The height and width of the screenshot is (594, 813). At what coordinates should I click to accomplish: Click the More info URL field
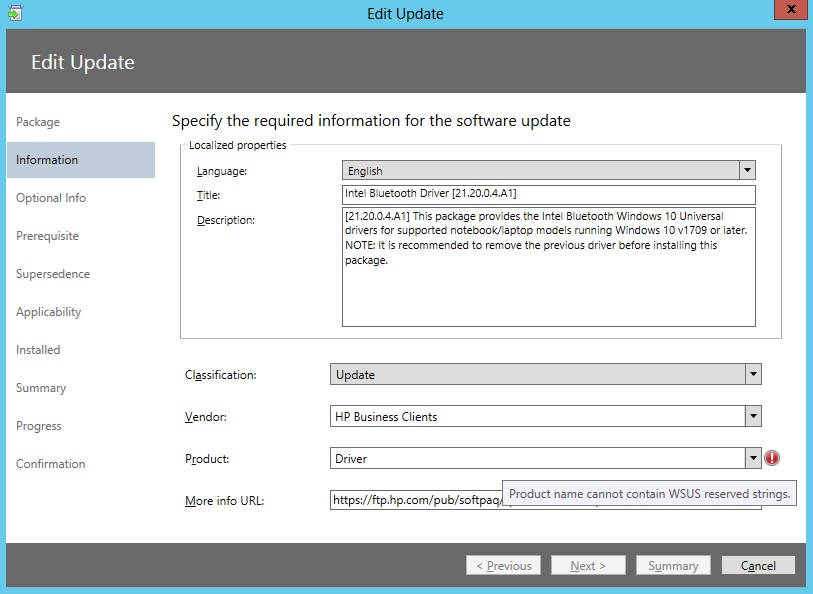click(416, 500)
